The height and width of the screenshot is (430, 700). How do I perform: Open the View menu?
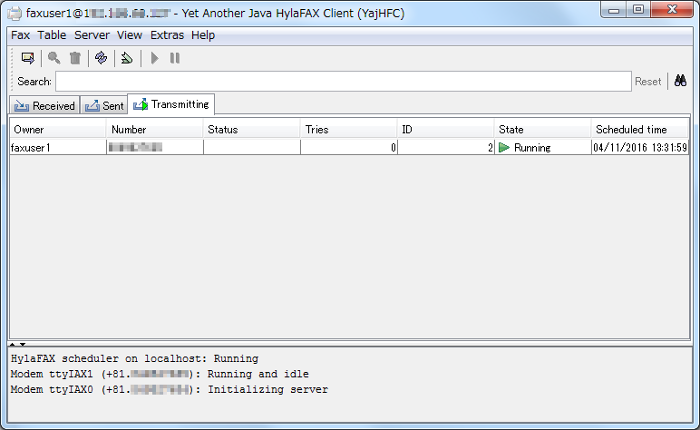129,35
